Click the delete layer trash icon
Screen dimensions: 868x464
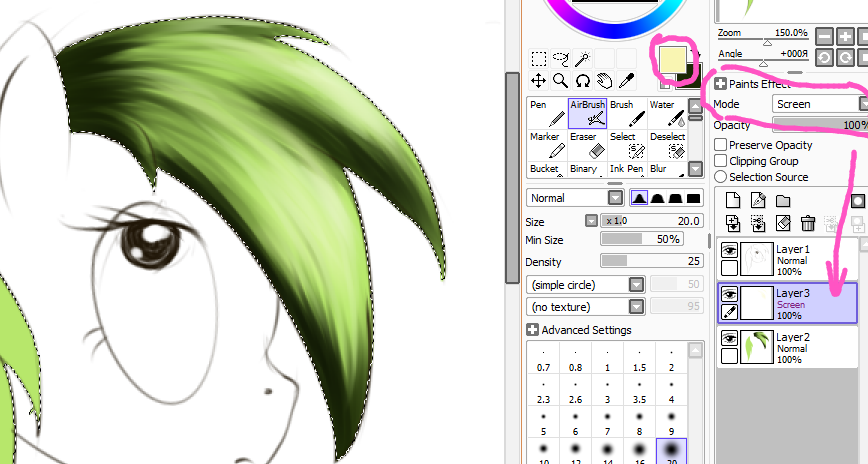point(808,223)
